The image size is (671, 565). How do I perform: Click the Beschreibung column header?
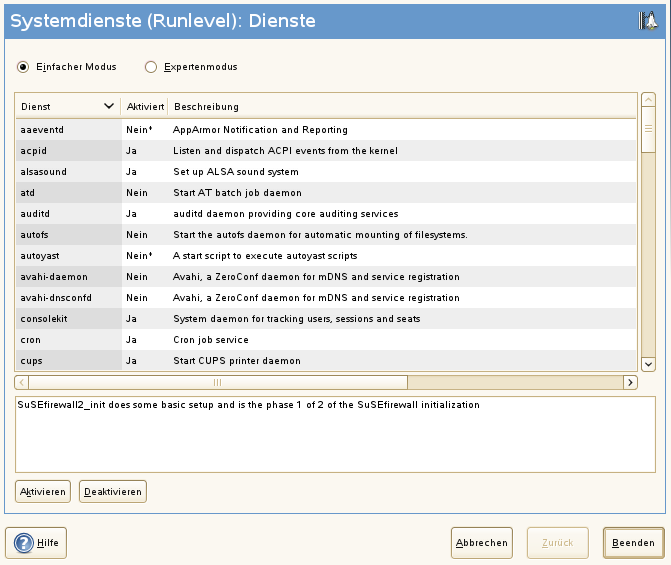point(206,106)
